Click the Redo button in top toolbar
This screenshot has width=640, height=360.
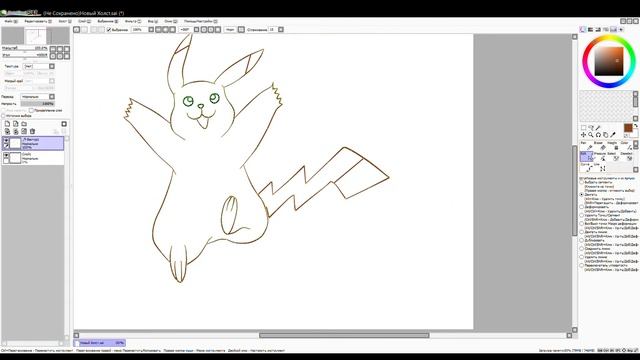tap(84, 29)
